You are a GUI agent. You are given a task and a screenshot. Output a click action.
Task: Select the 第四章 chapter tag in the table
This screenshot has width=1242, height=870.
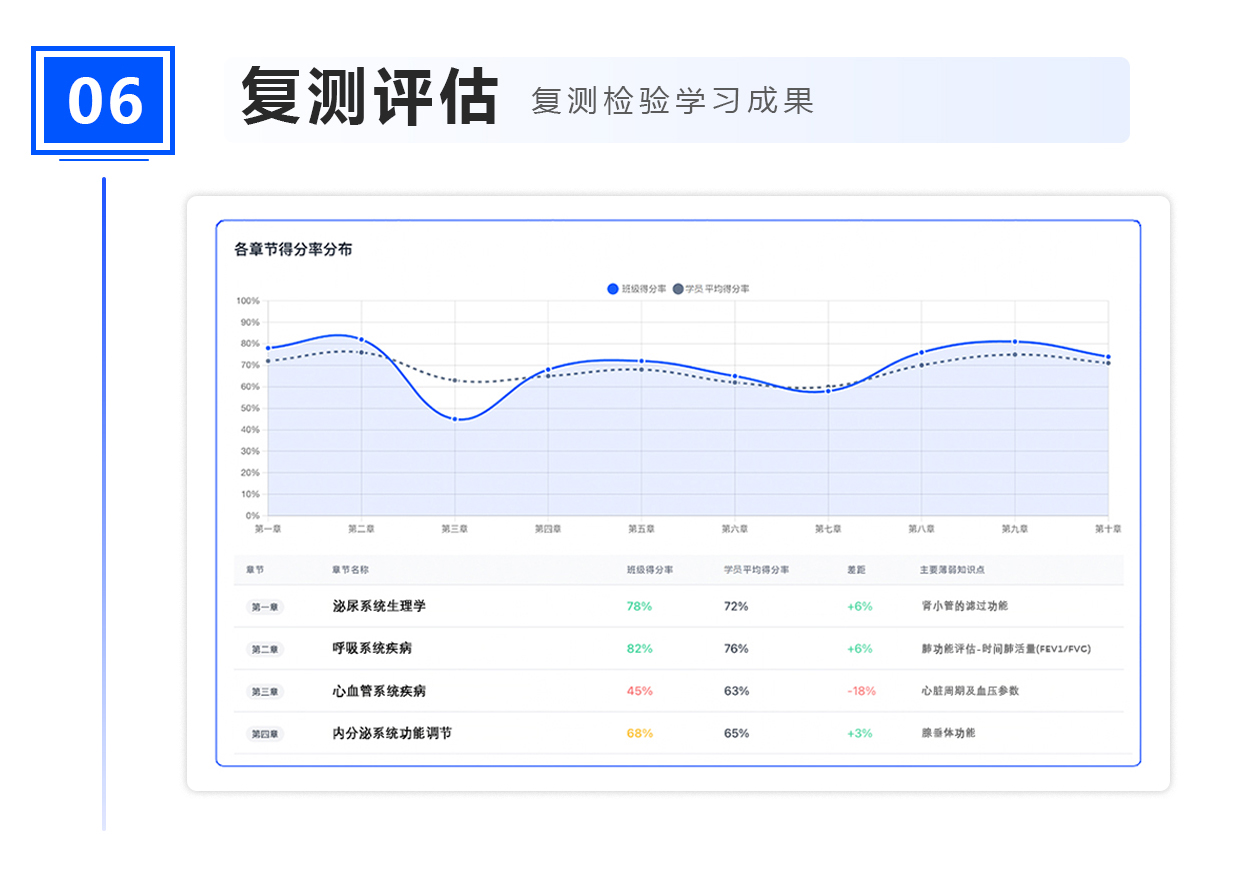click(x=265, y=734)
